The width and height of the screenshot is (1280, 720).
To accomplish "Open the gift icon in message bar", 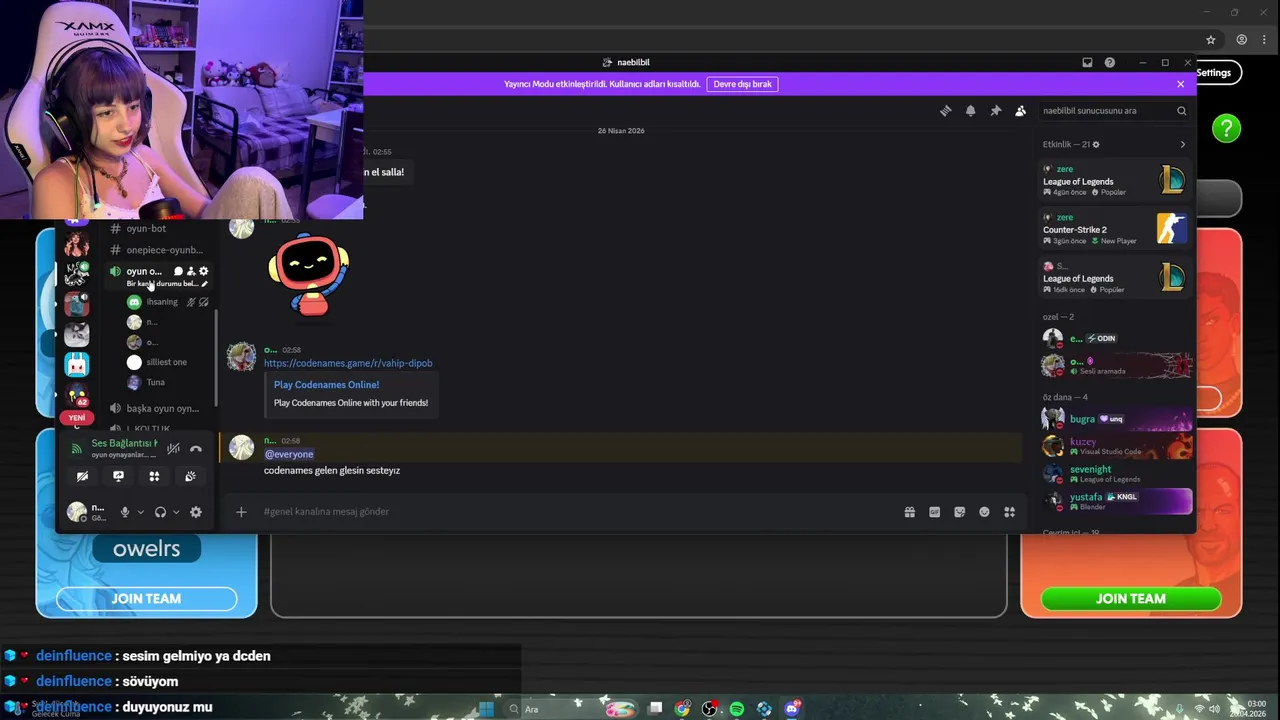I will click(909, 512).
